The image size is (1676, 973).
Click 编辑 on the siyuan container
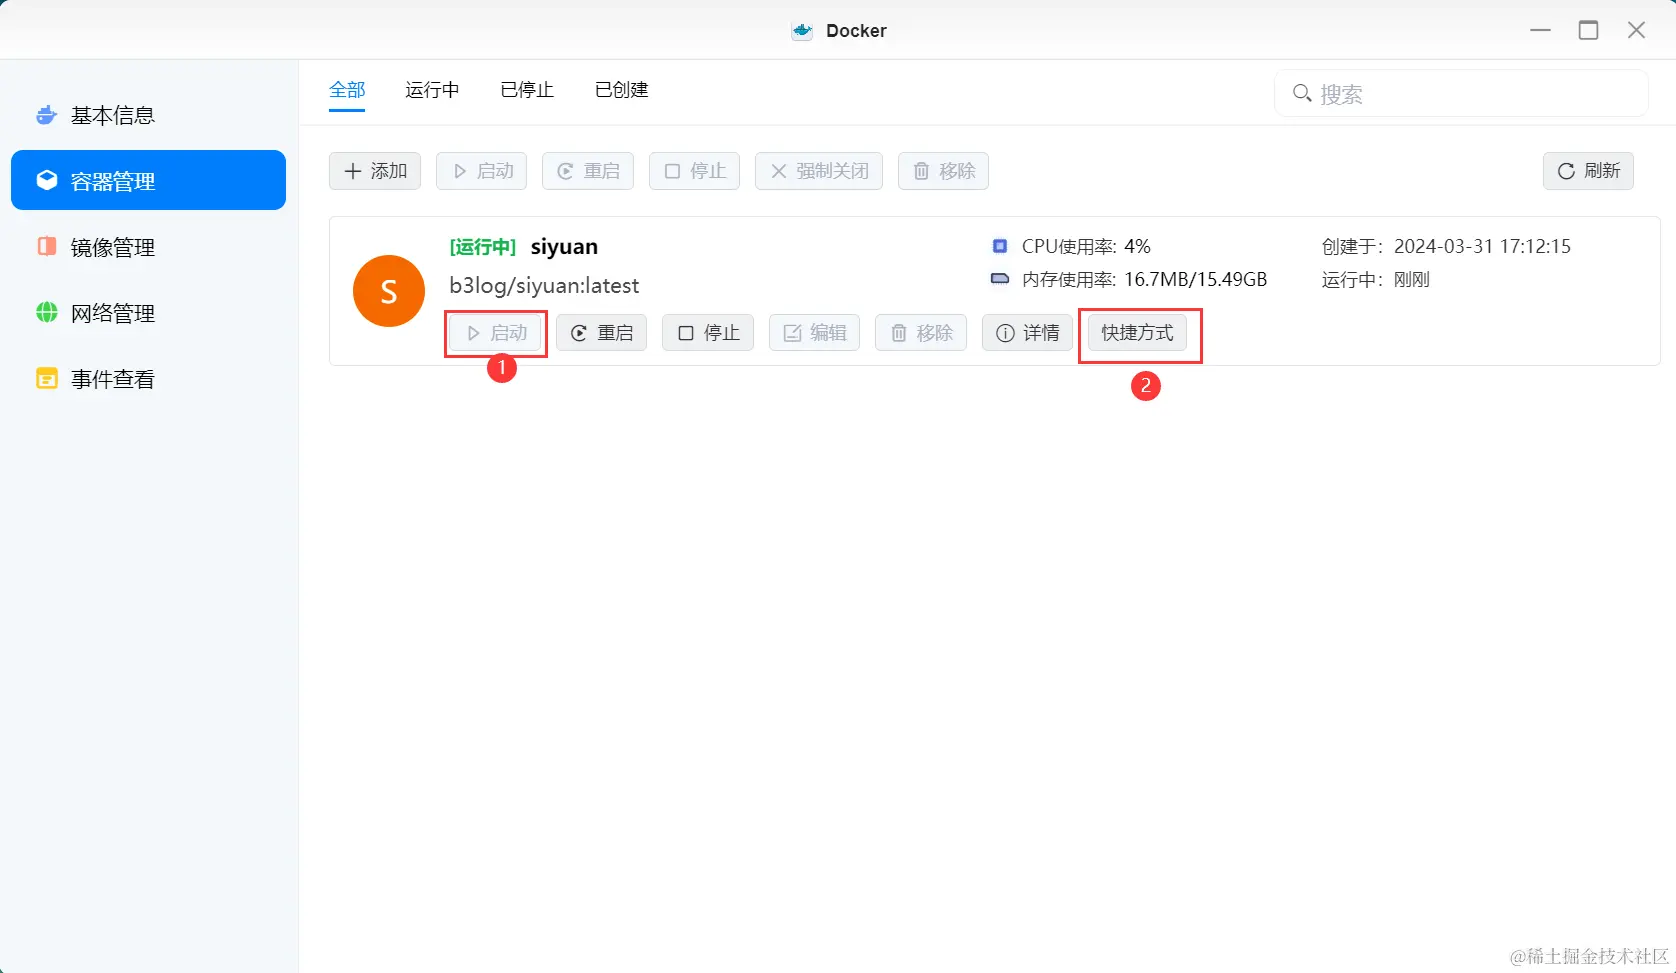click(815, 333)
